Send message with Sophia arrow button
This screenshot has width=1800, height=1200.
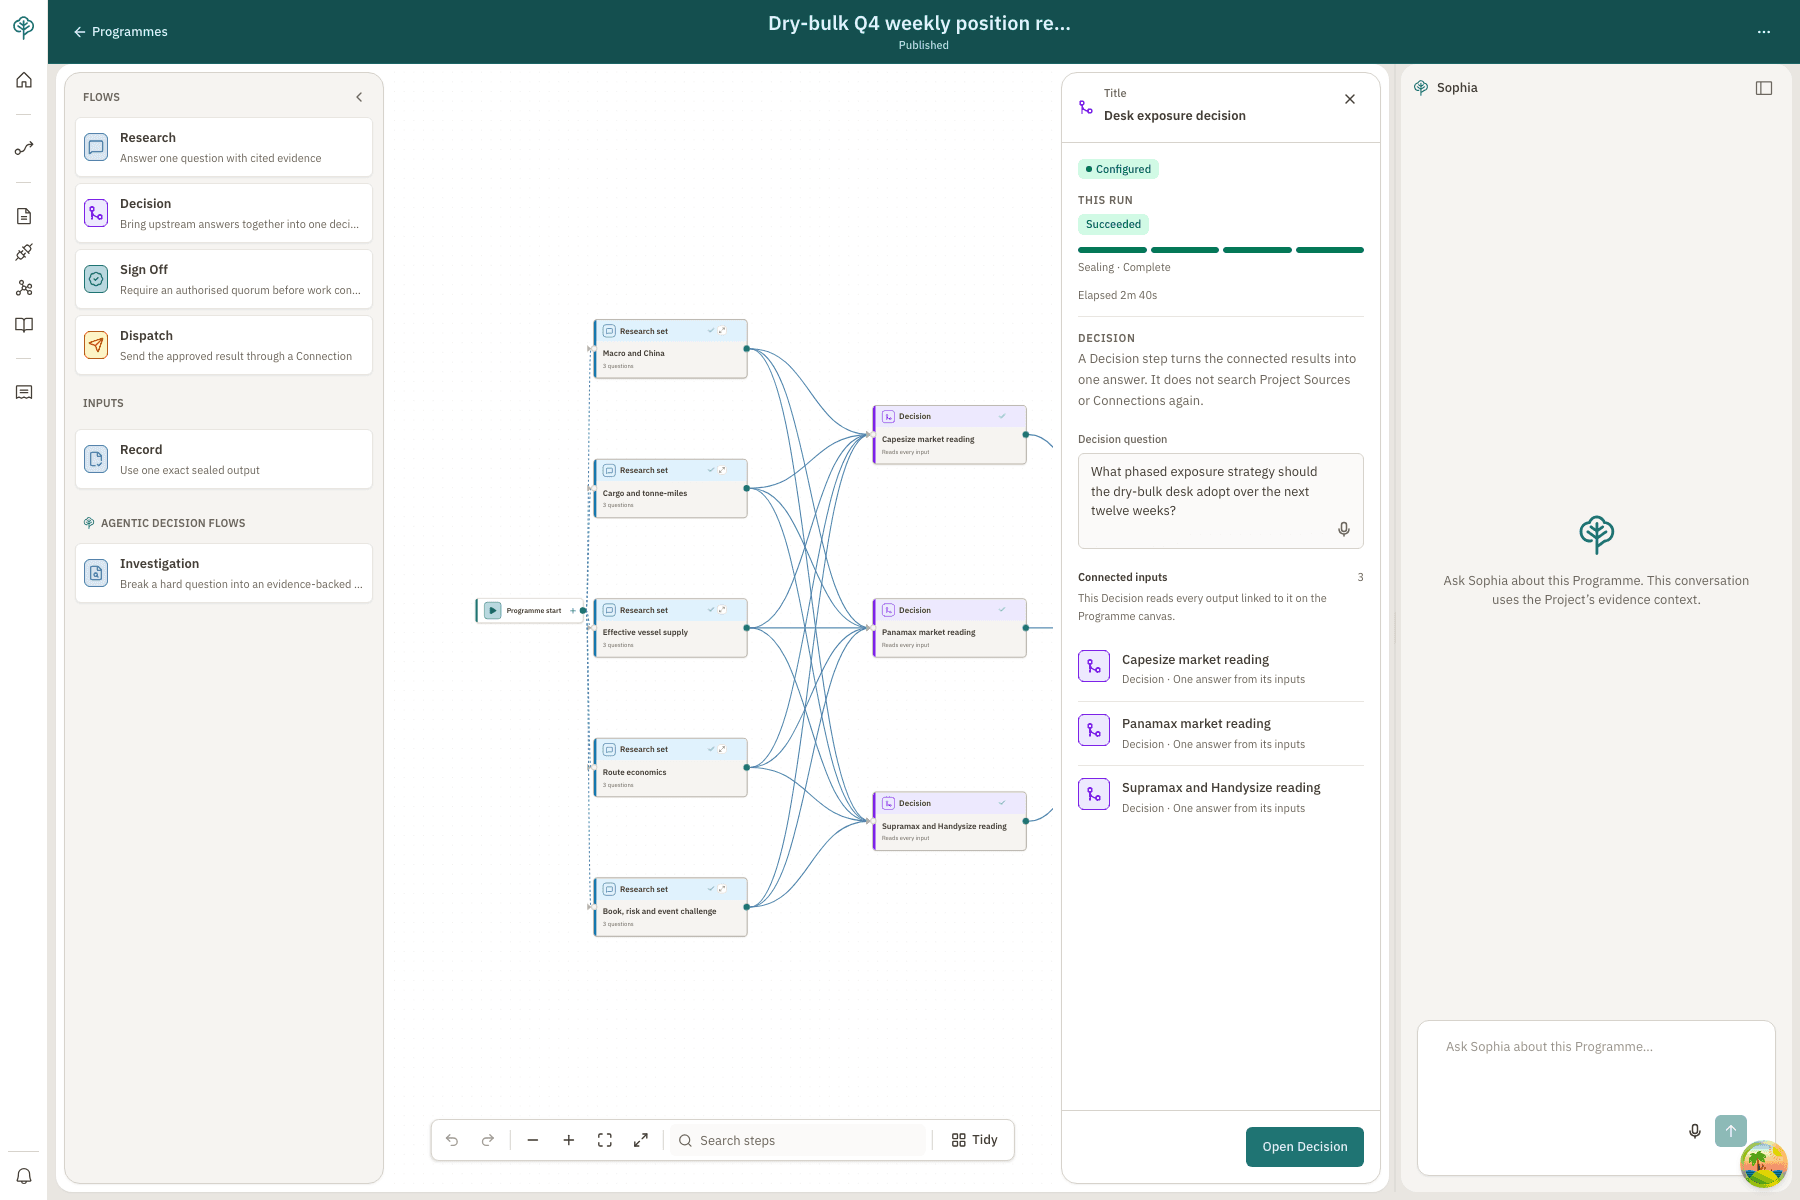pos(1731,1131)
